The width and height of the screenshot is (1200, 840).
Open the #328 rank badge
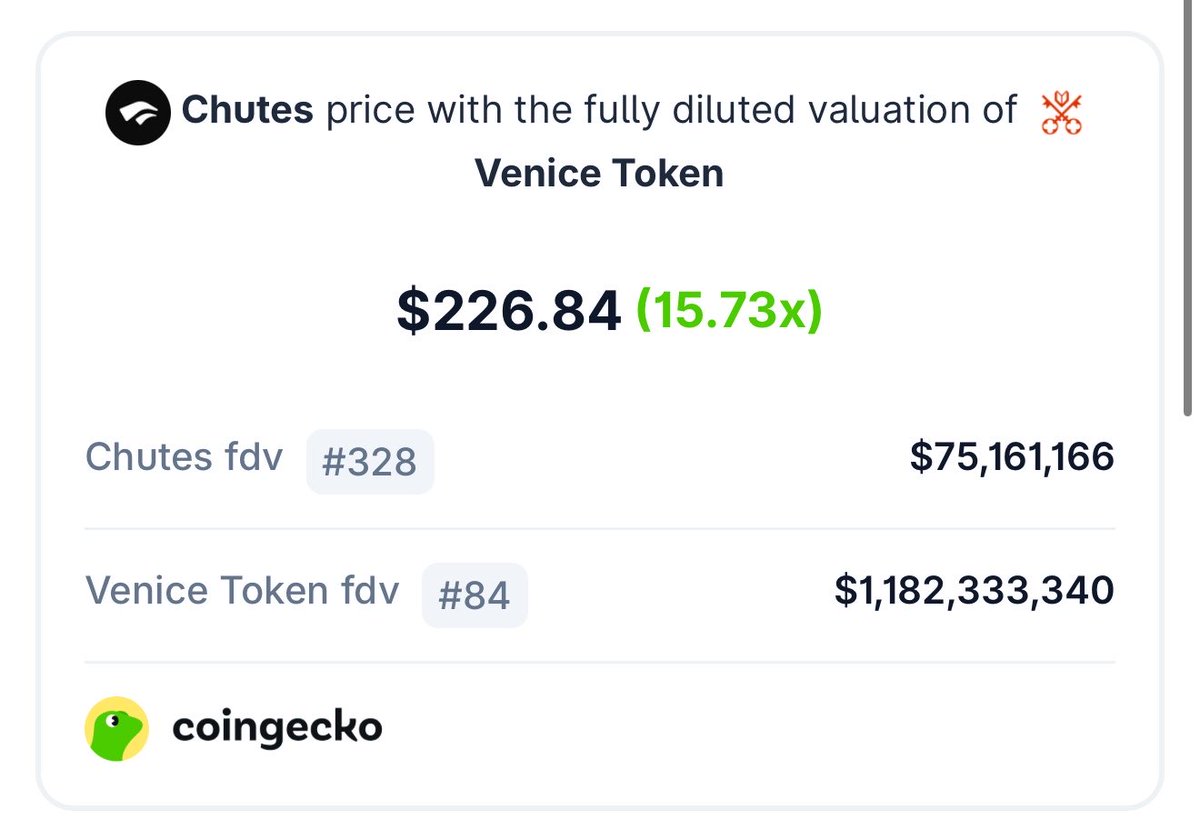370,462
